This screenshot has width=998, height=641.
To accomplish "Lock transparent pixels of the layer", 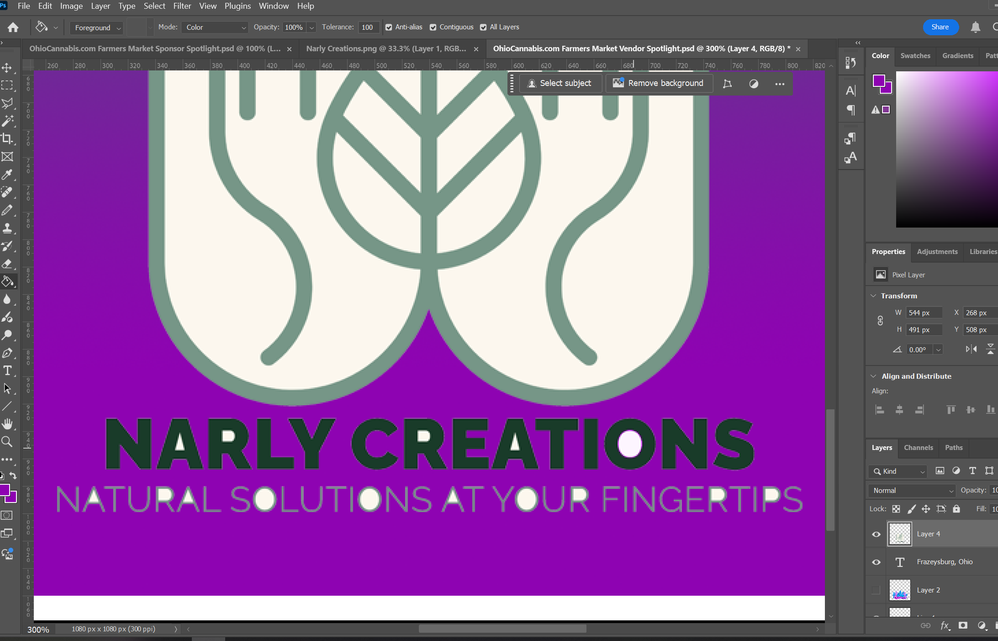I will [896, 509].
